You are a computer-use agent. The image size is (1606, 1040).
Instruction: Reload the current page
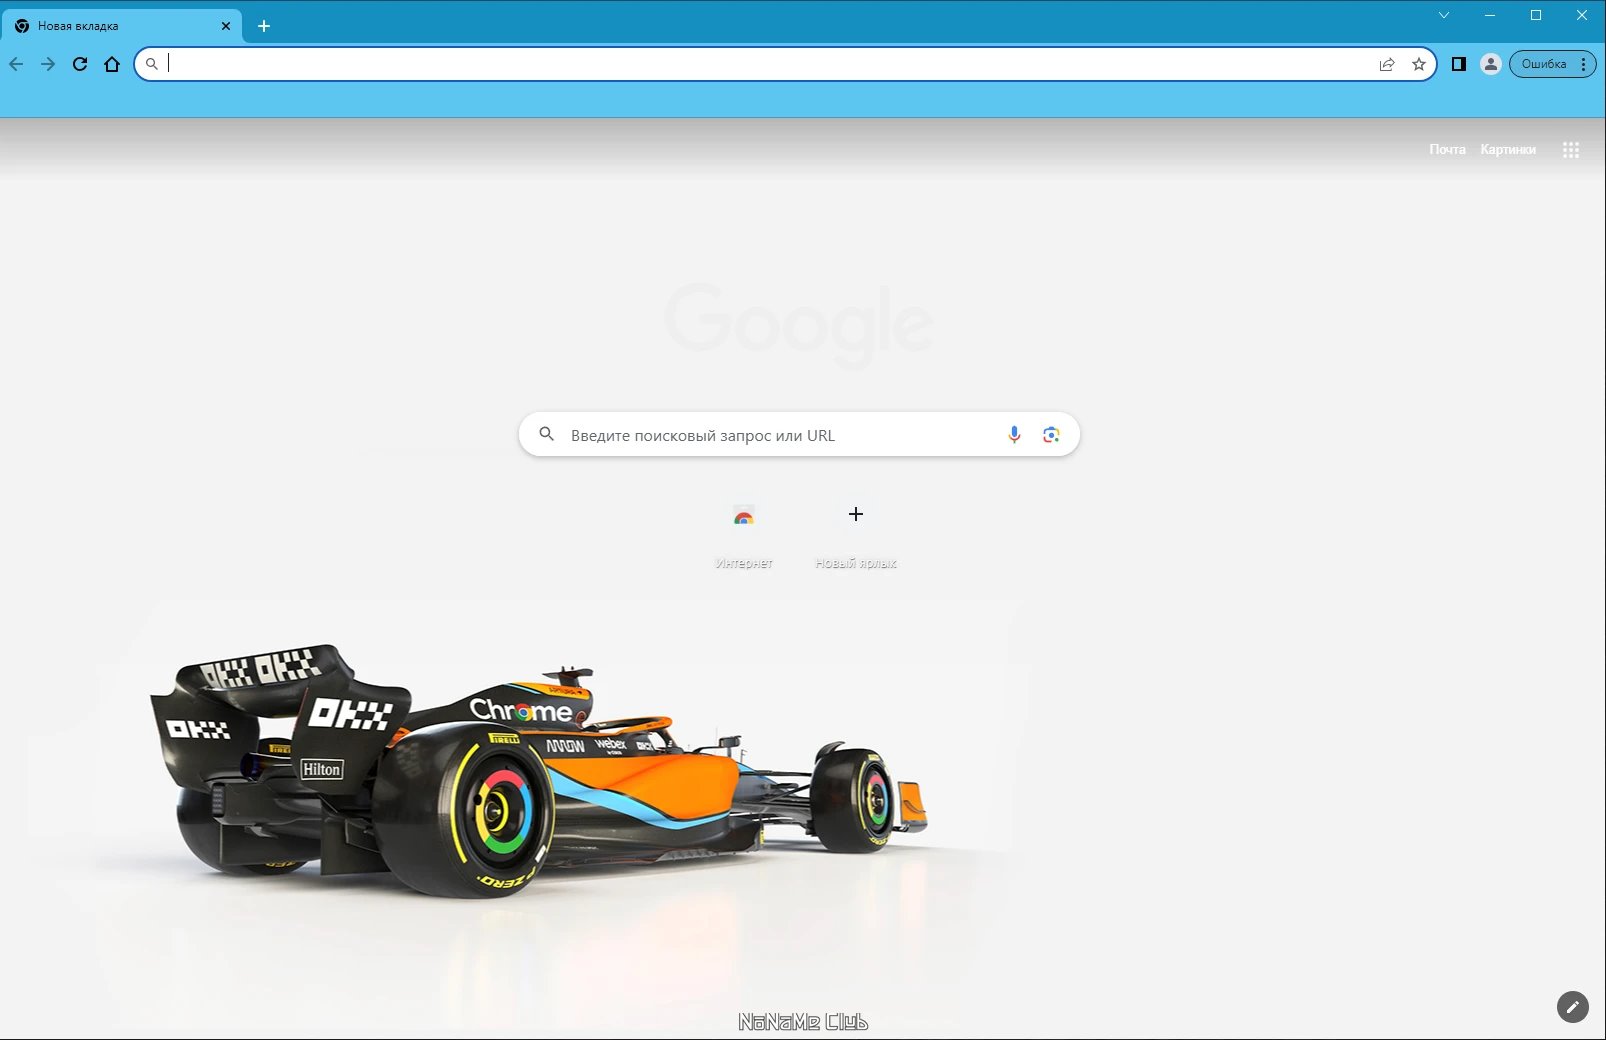(x=80, y=64)
